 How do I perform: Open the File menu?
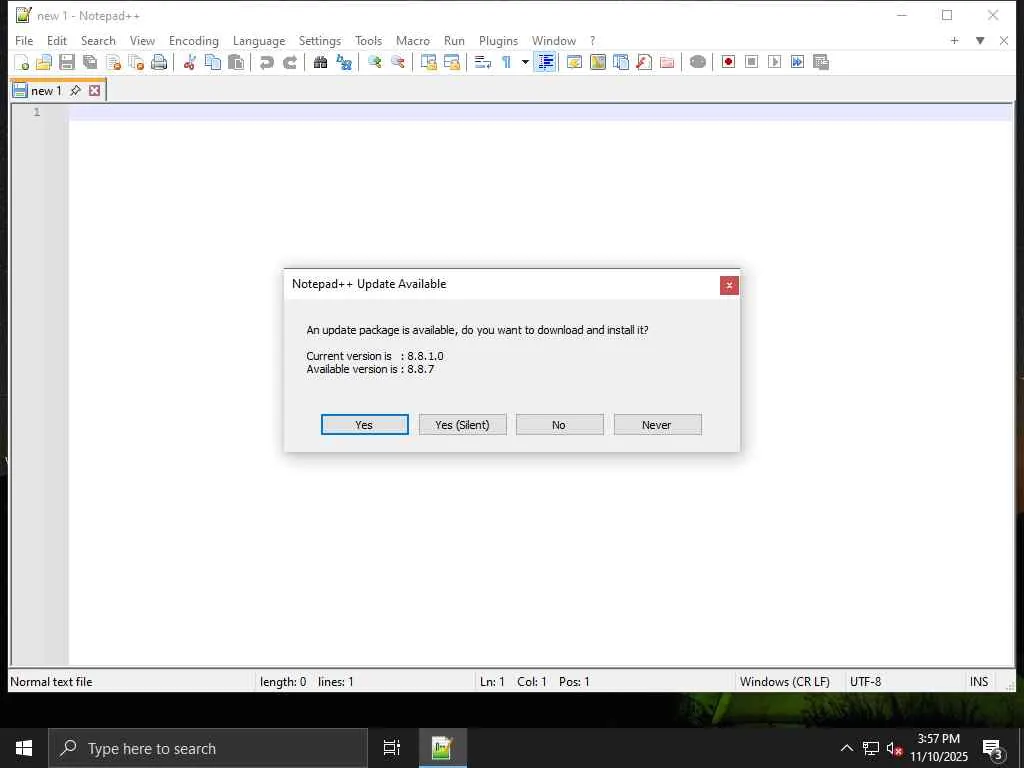coord(24,40)
